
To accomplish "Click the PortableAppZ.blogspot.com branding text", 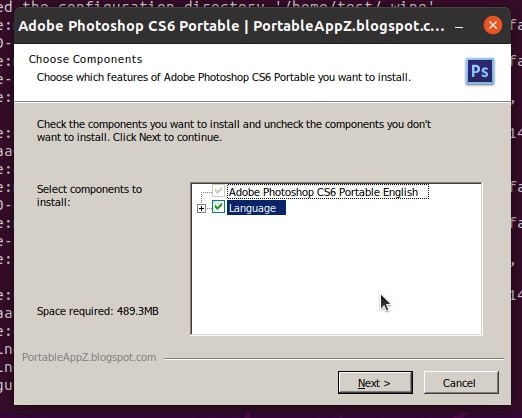I will pos(89,357).
